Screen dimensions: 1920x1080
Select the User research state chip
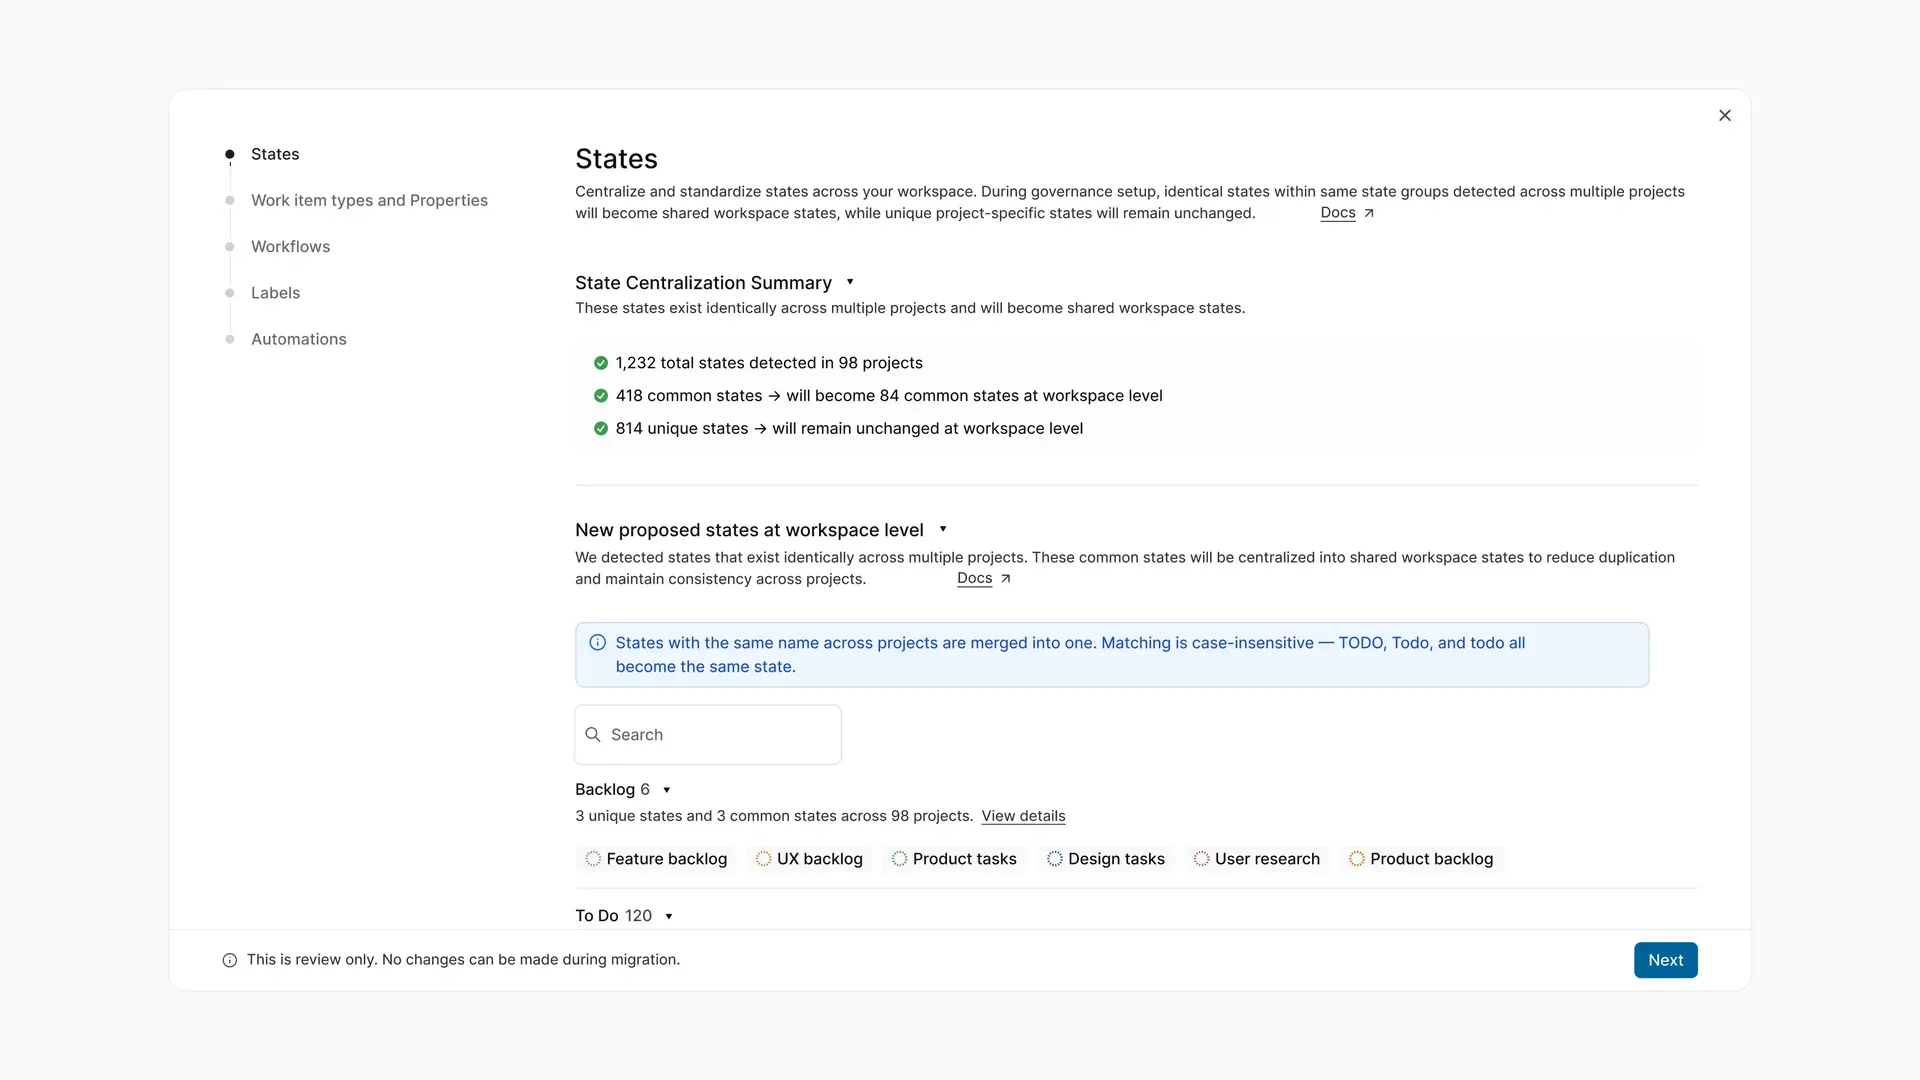(x=1257, y=859)
